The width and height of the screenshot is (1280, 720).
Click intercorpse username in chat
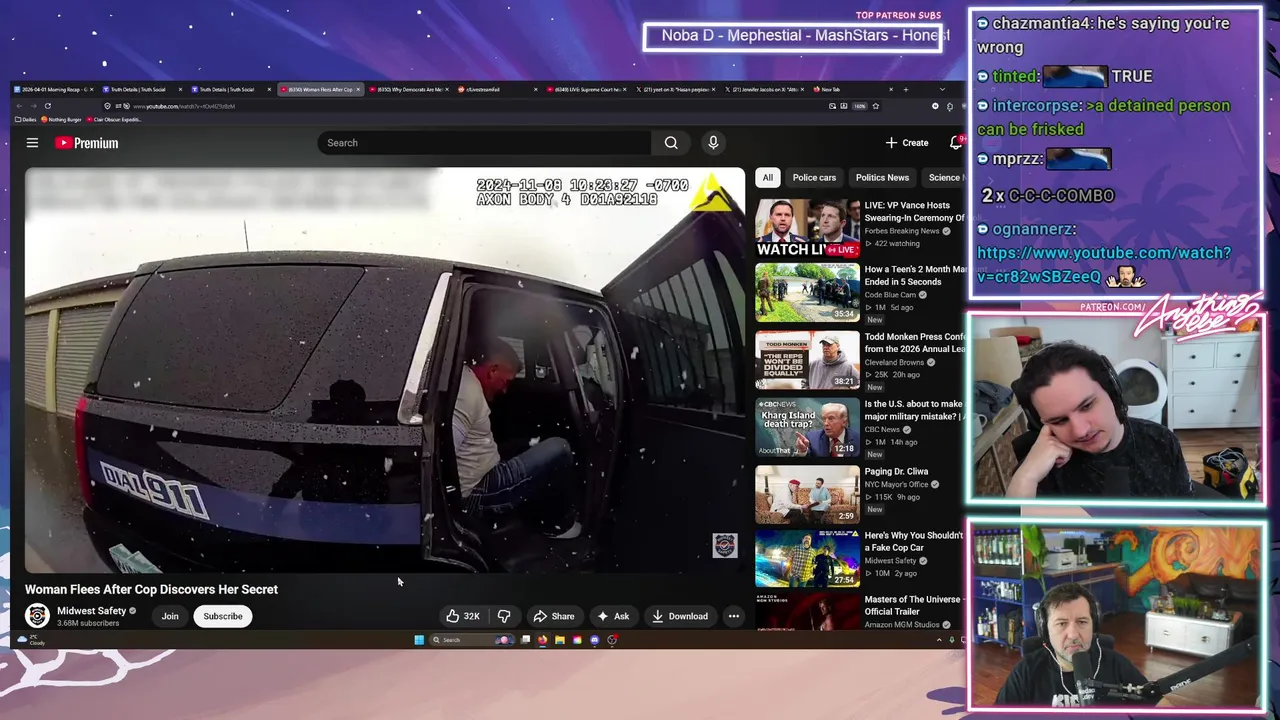tap(1036, 105)
